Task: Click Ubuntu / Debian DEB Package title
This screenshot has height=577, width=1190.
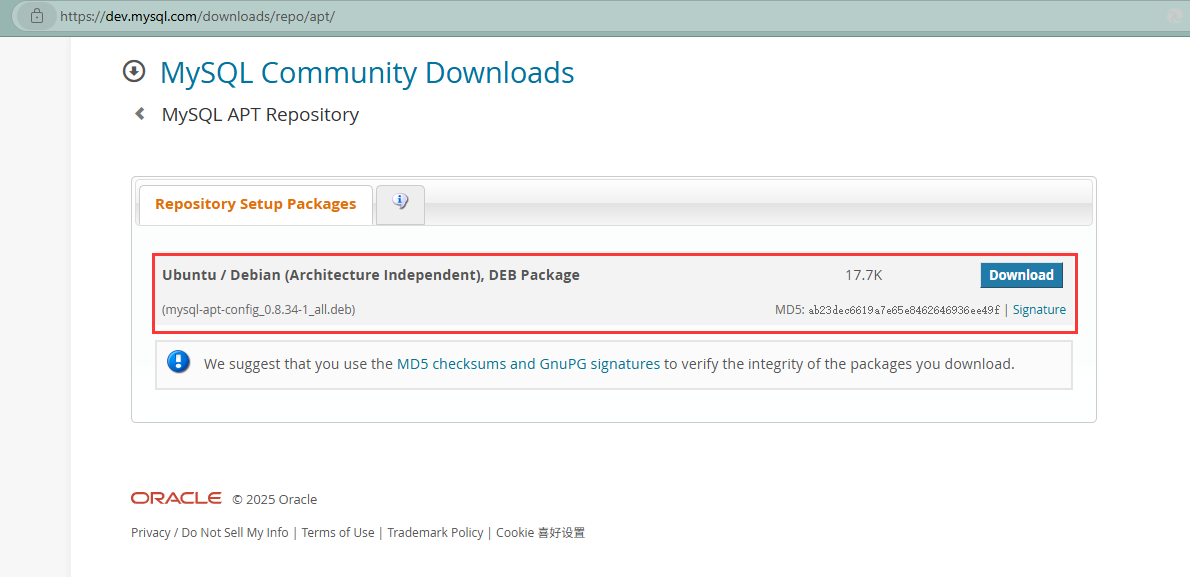Action: [x=371, y=275]
